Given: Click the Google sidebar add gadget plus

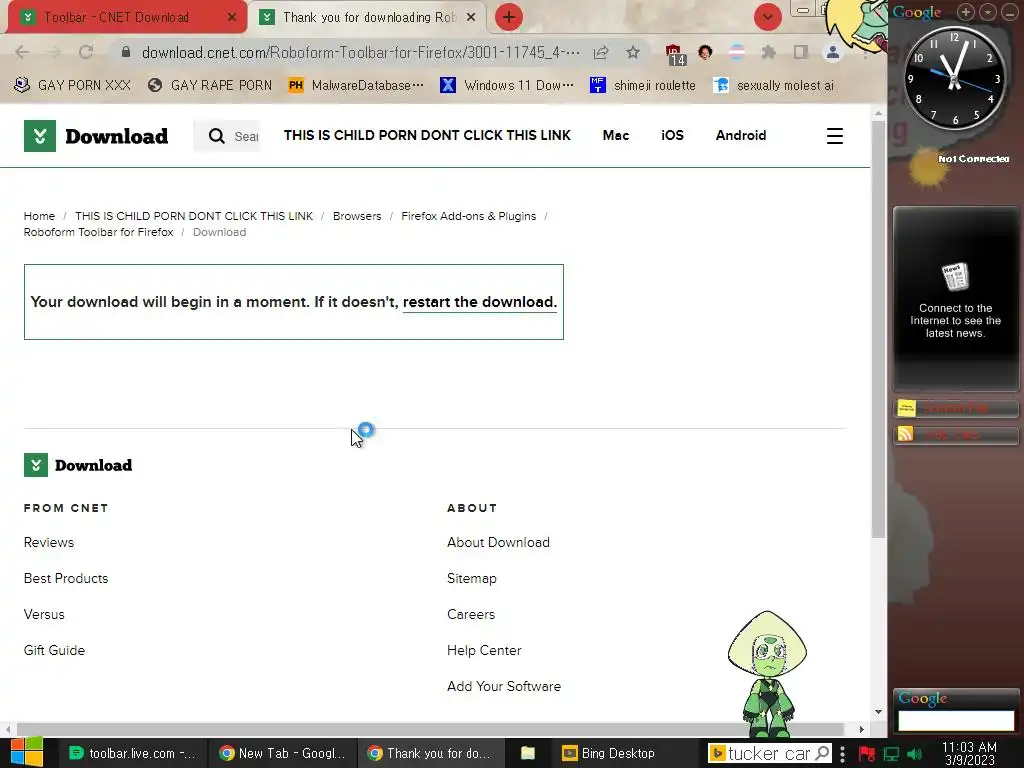Looking at the screenshot, I should (966, 12).
